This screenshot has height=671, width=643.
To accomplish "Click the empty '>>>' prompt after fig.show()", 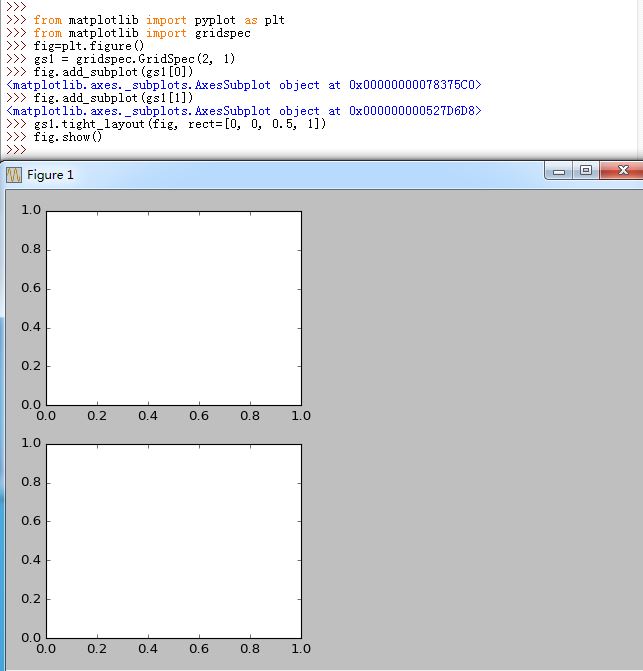I will click(16, 150).
